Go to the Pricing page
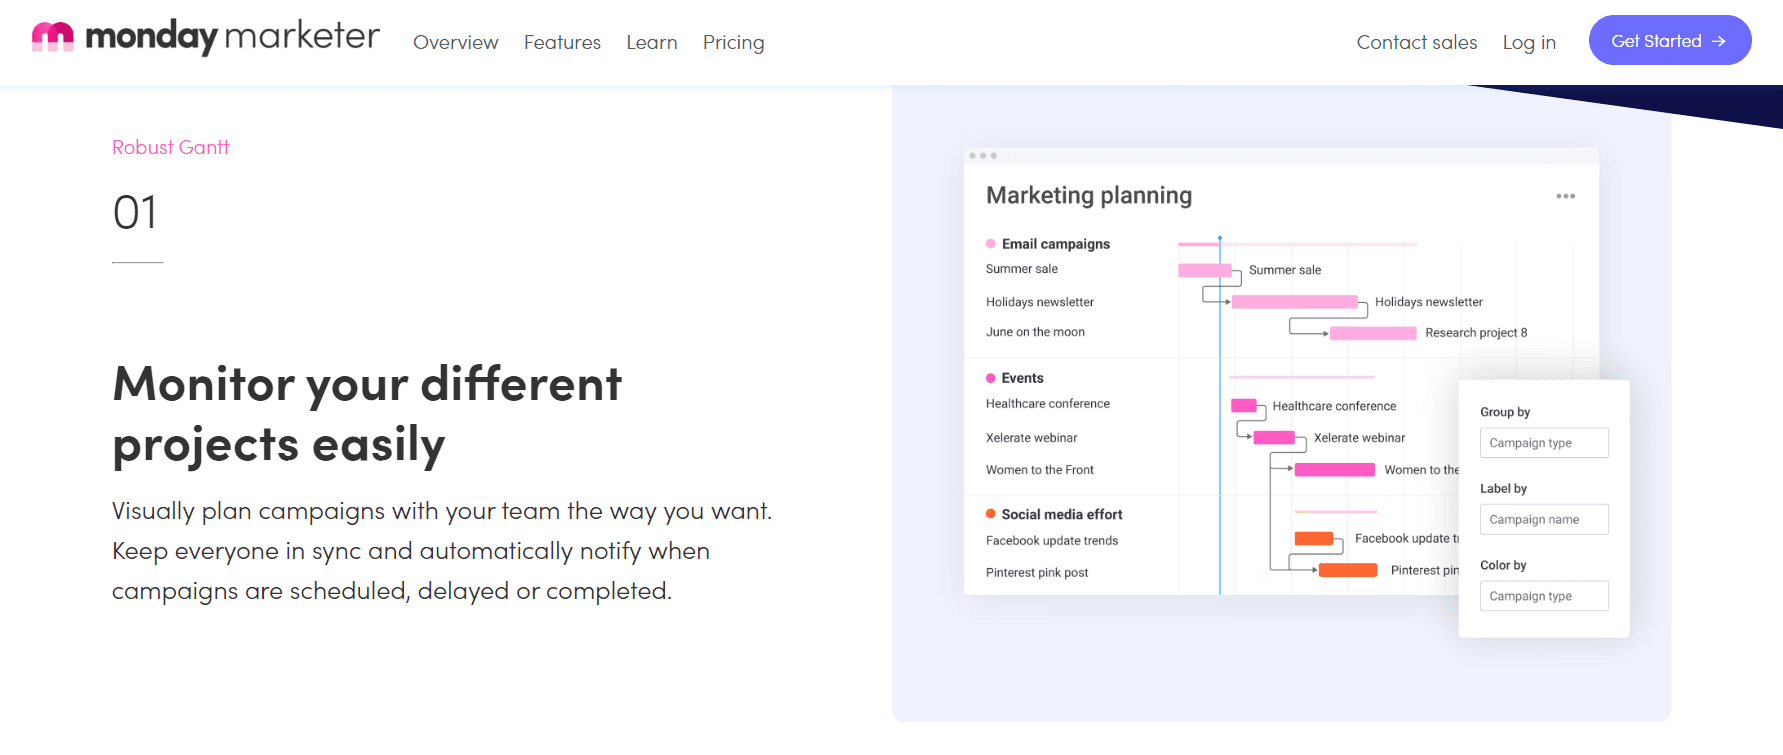 [x=733, y=42]
